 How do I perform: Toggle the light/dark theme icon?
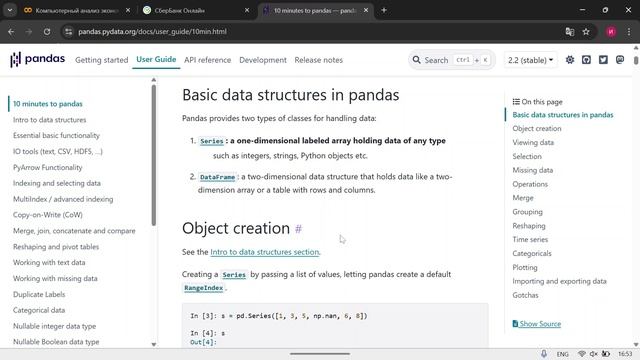click(570, 60)
